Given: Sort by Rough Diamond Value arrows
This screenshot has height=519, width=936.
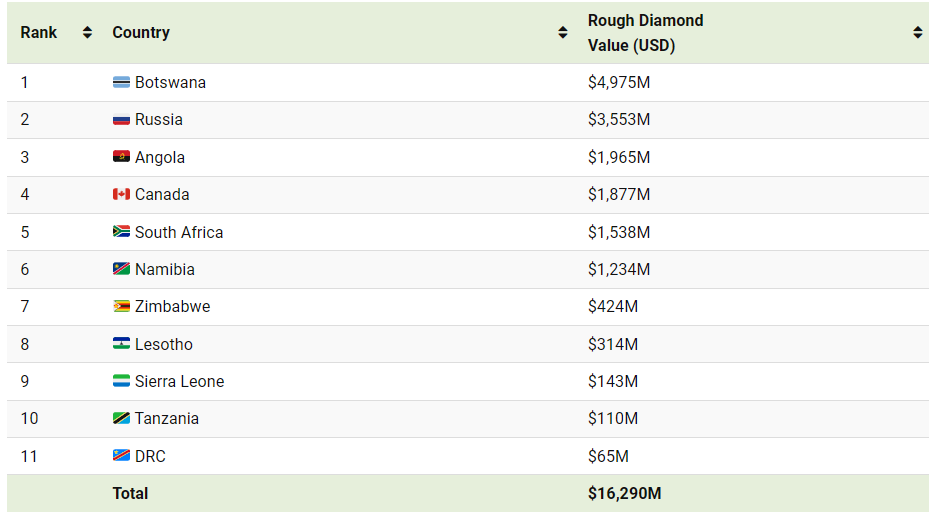Looking at the screenshot, I should click(917, 33).
